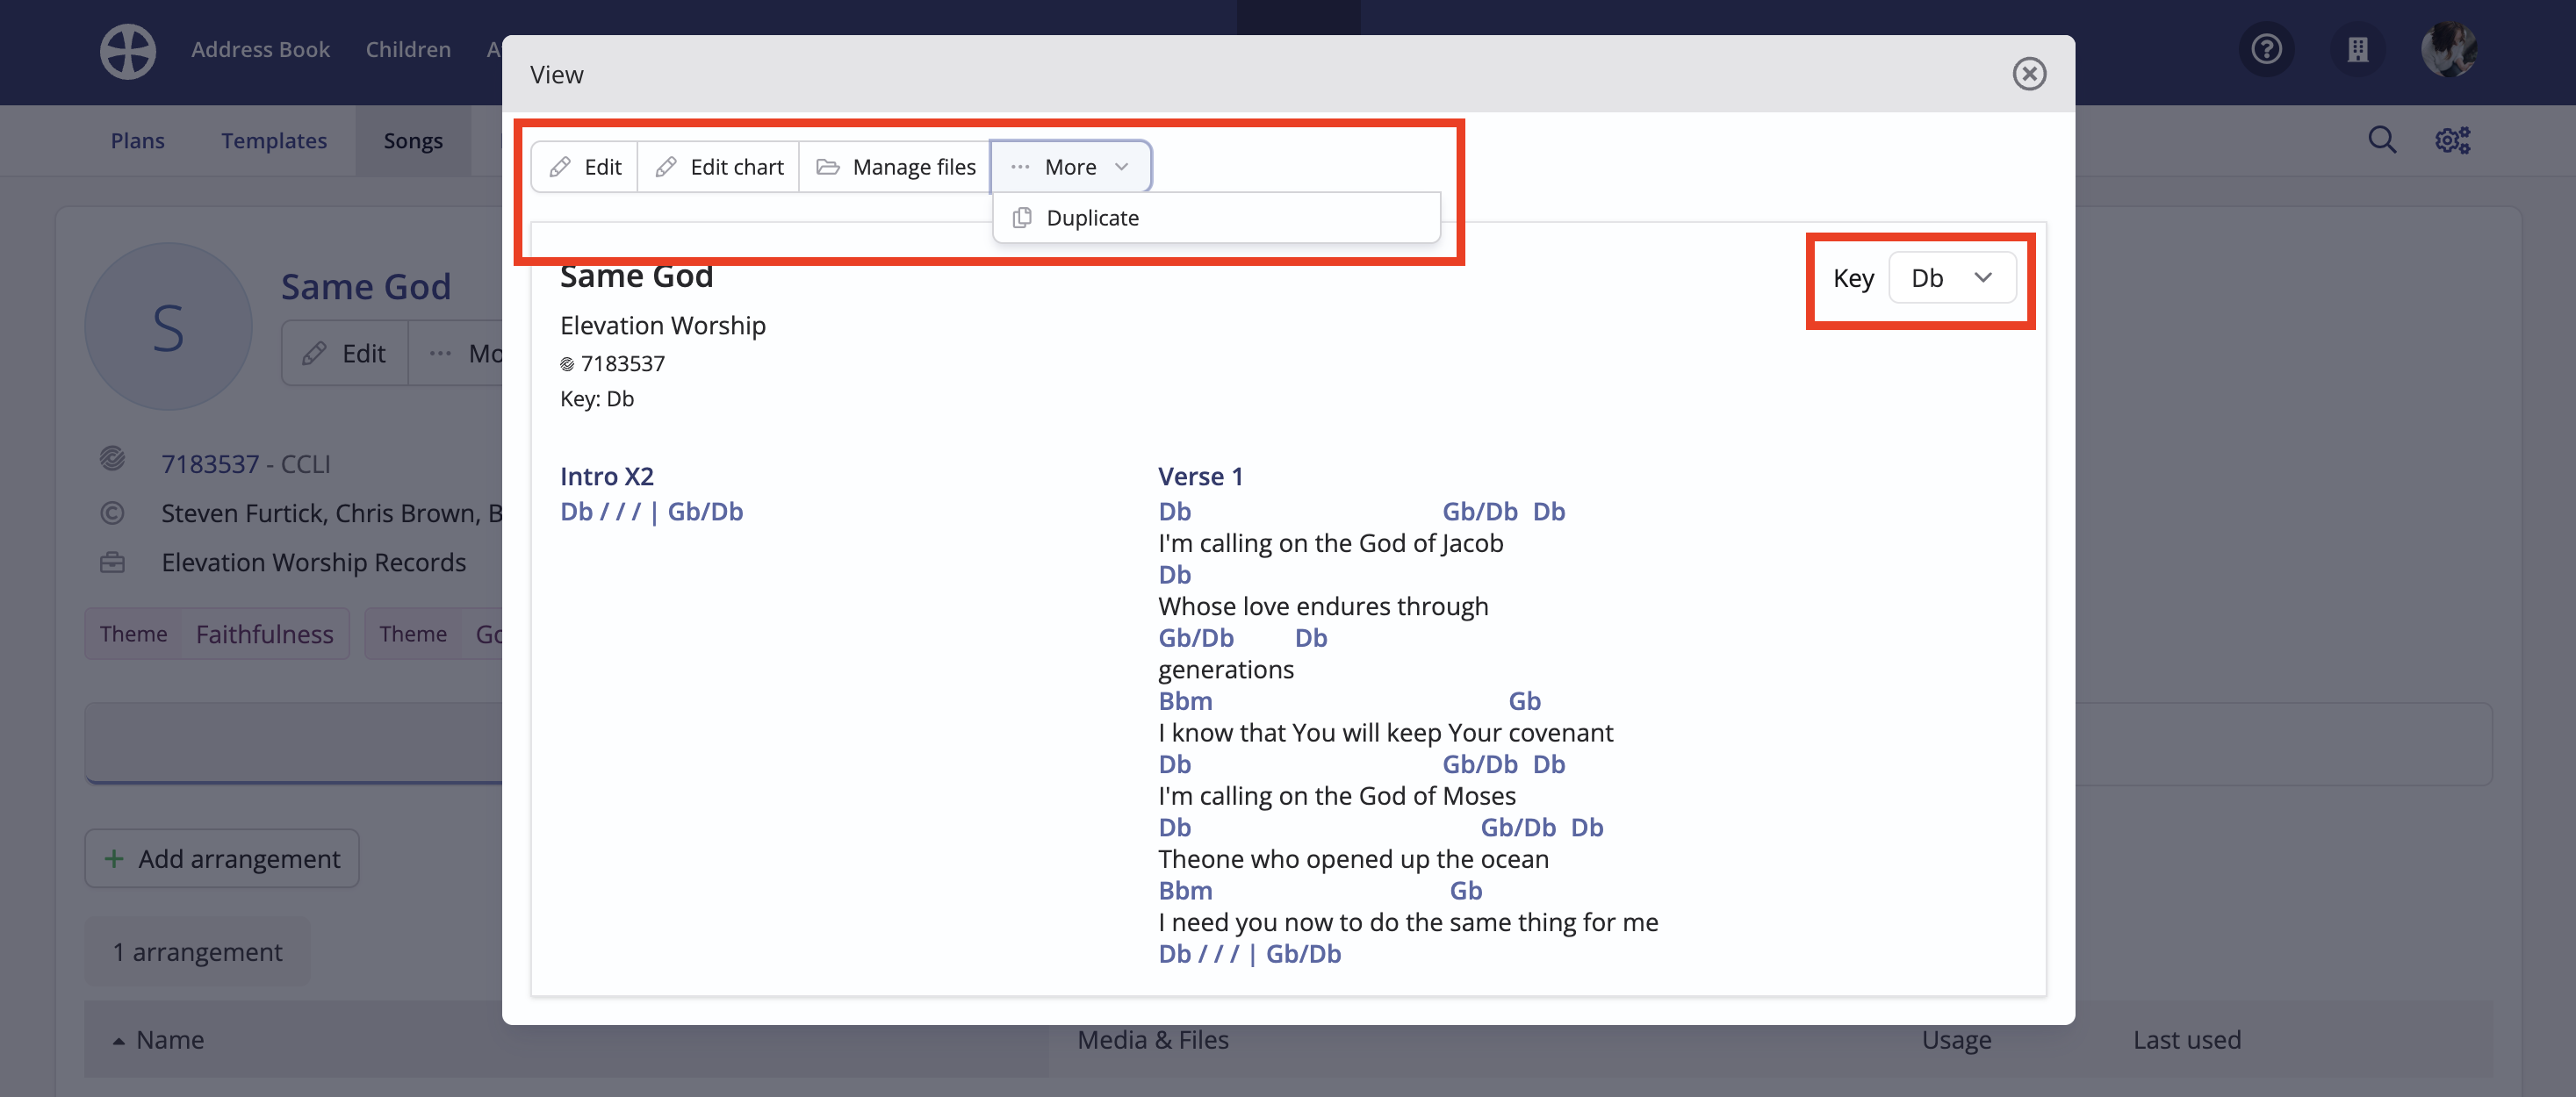Image resolution: width=2576 pixels, height=1097 pixels.
Task: Click the CCLI number 7183537 in the dialog
Action: coord(622,364)
